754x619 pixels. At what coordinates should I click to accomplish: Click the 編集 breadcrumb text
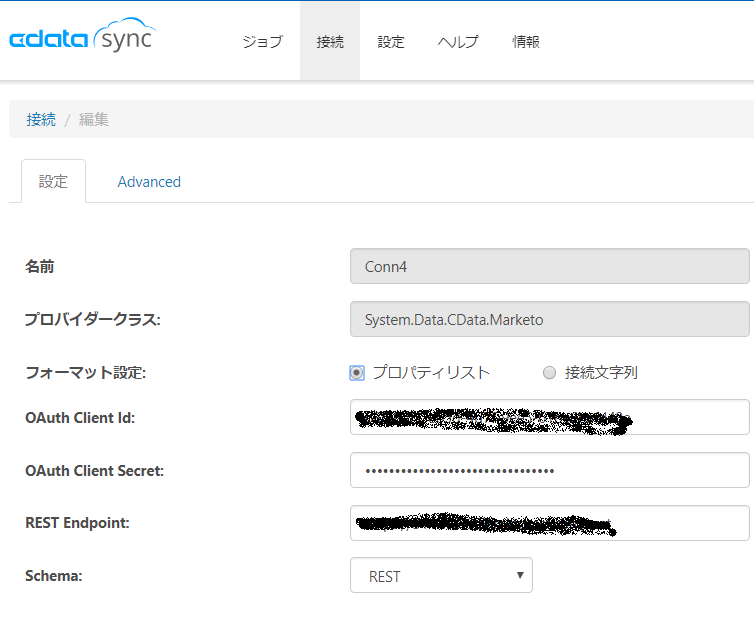(94, 119)
